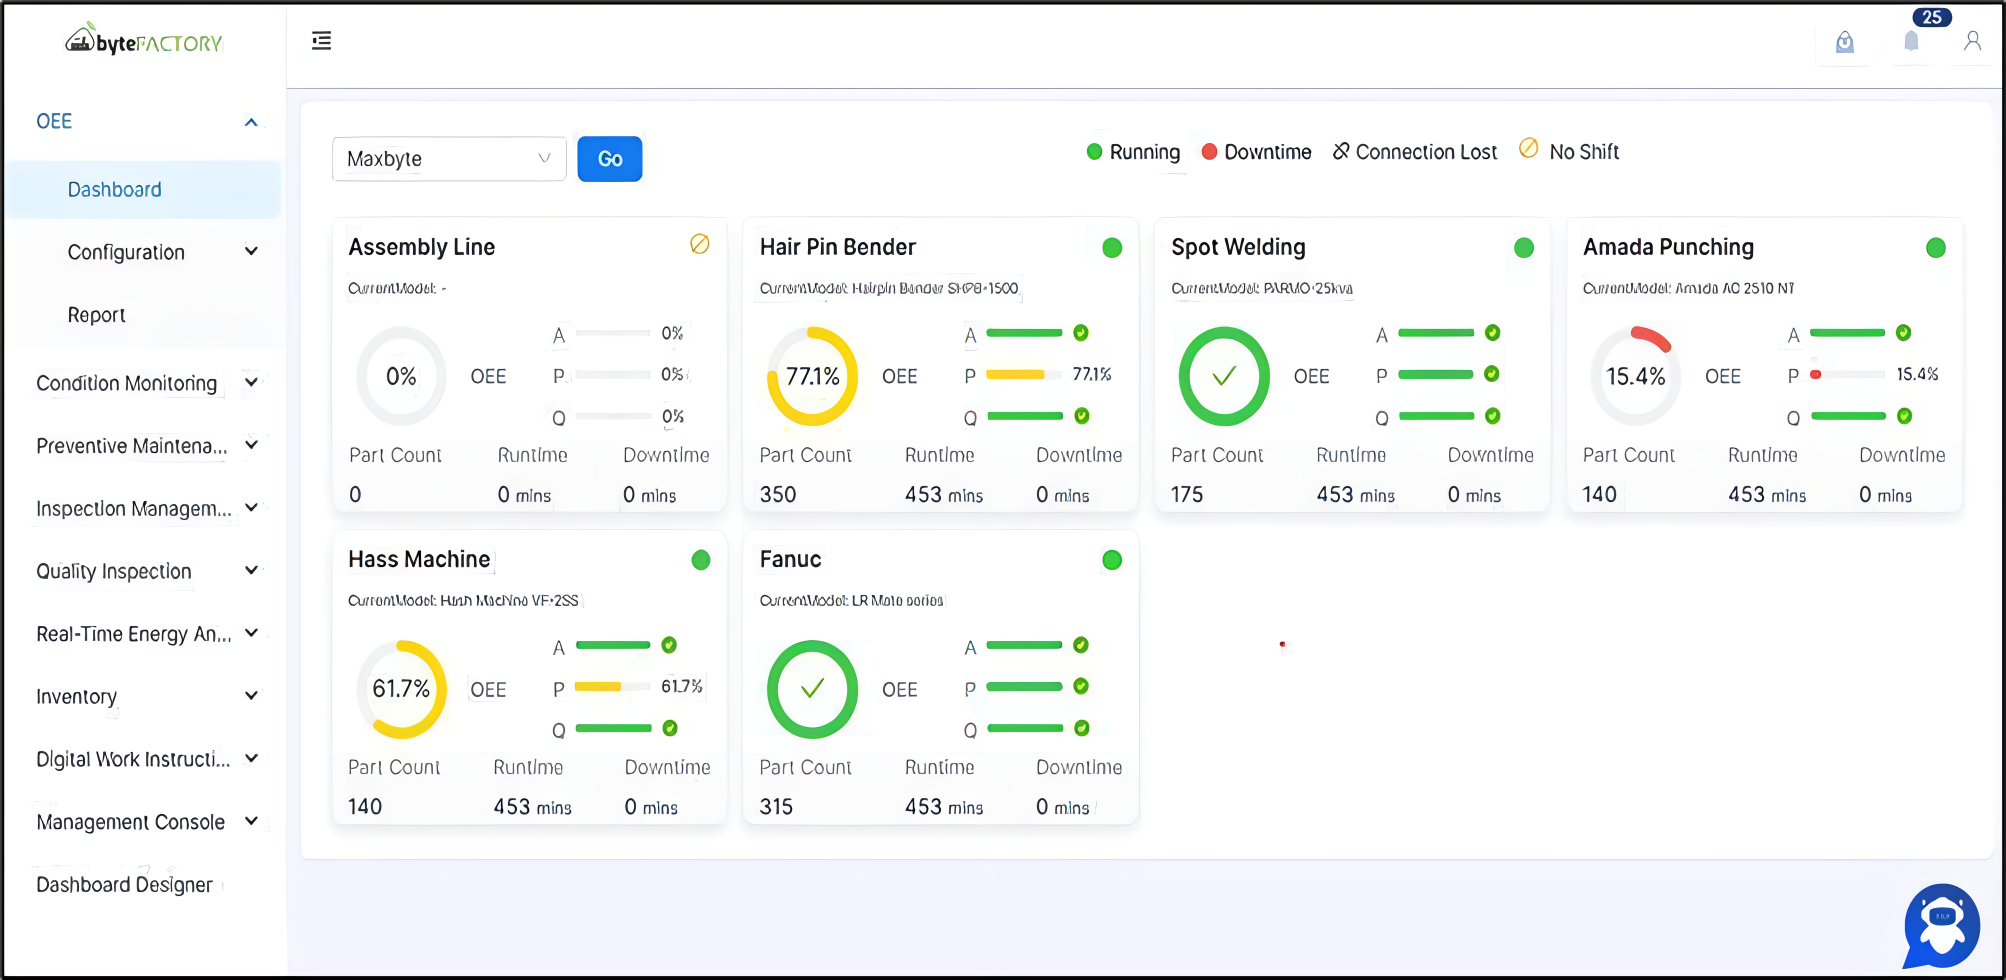Click Connection Lost legend icon

[x=1341, y=151]
